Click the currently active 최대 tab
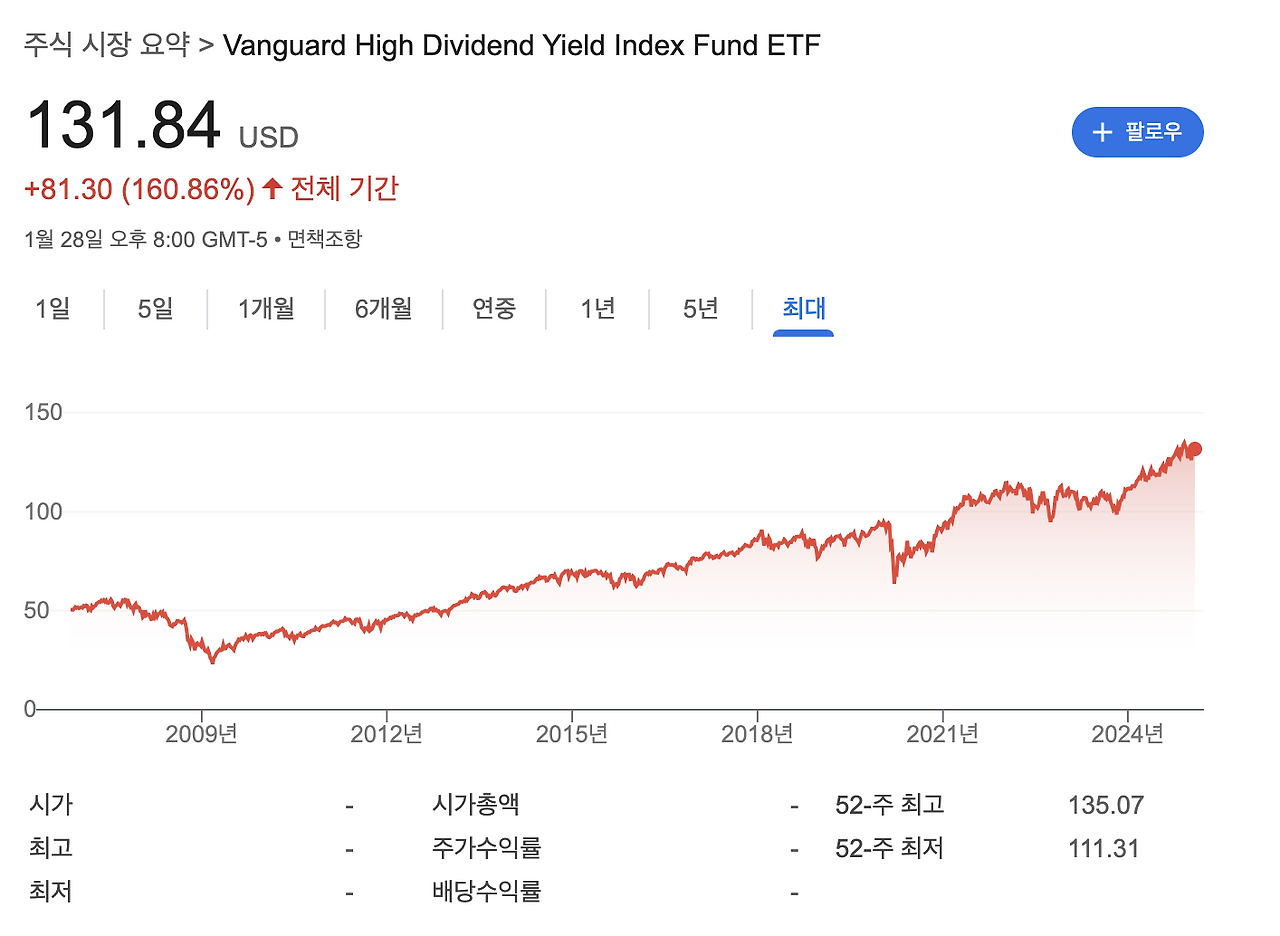 (x=804, y=310)
